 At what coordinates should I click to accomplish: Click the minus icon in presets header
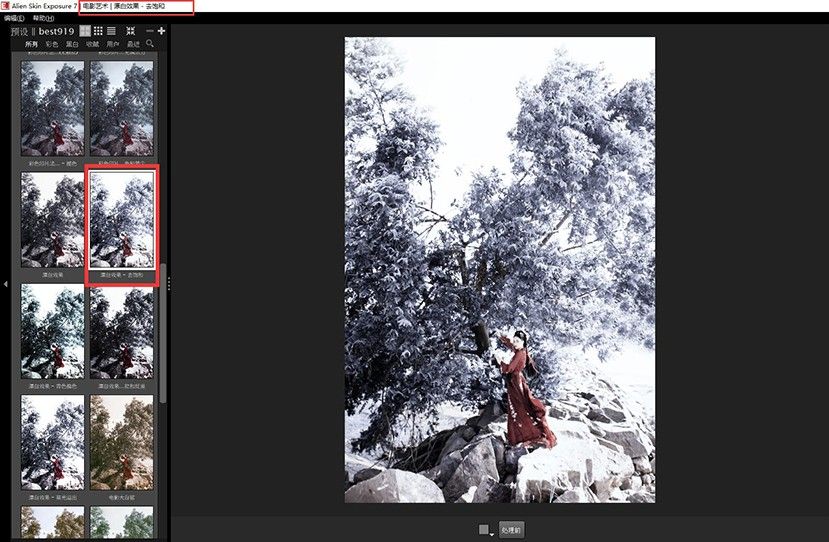click(150, 31)
